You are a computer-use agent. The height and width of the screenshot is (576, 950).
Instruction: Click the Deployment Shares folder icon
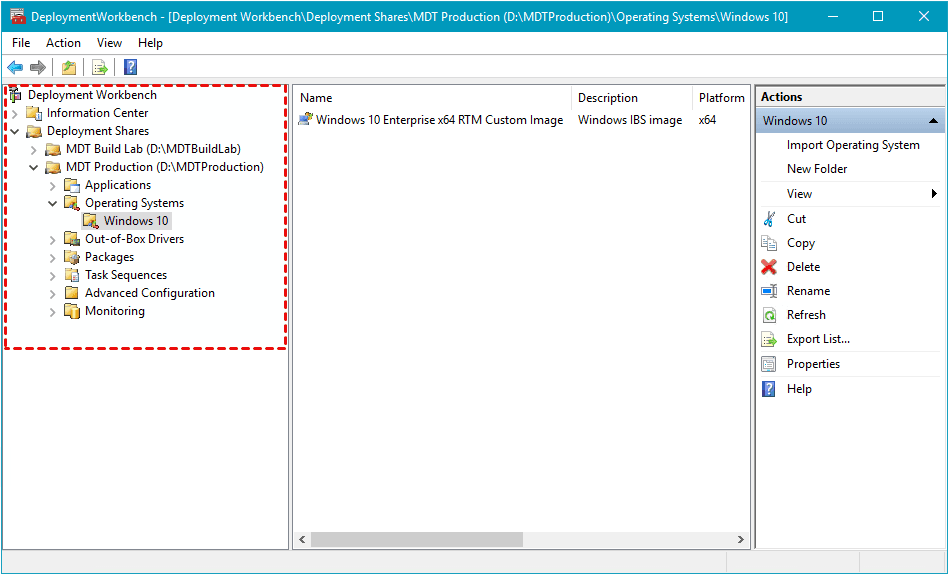pyautogui.click(x=34, y=131)
